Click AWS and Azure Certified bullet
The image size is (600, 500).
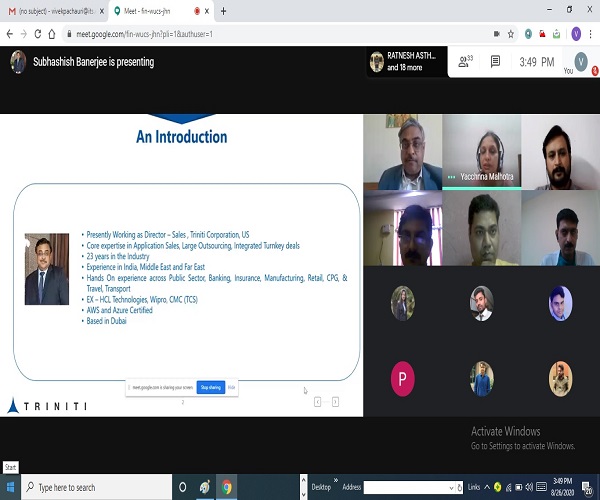(119, 310)
